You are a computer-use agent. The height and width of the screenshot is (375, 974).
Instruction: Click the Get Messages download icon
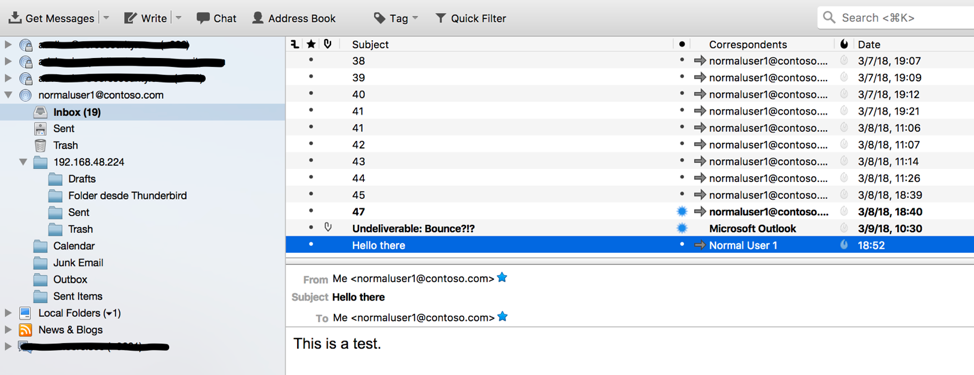tap(15, 18)
